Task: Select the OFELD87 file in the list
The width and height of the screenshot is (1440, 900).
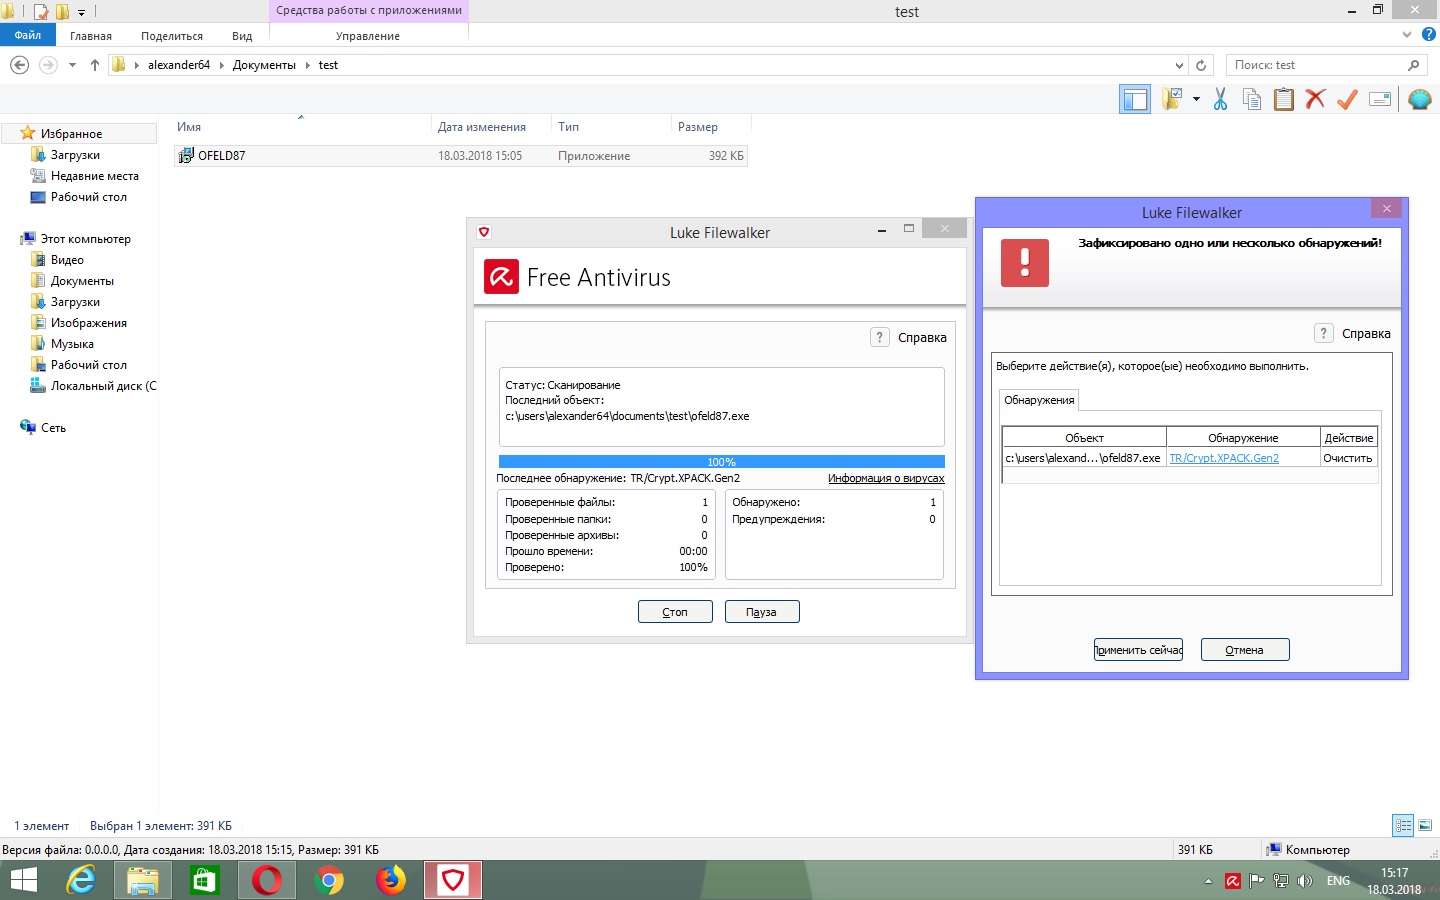Action: point(461,156)
